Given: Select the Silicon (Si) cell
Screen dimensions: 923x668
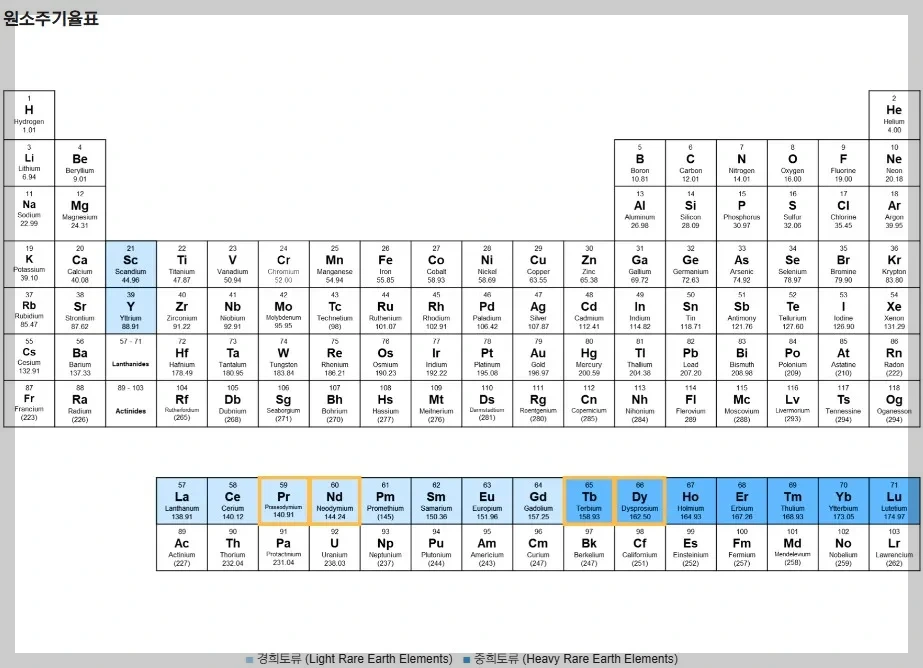Looking at the screenshot, I should click(690, 214).
